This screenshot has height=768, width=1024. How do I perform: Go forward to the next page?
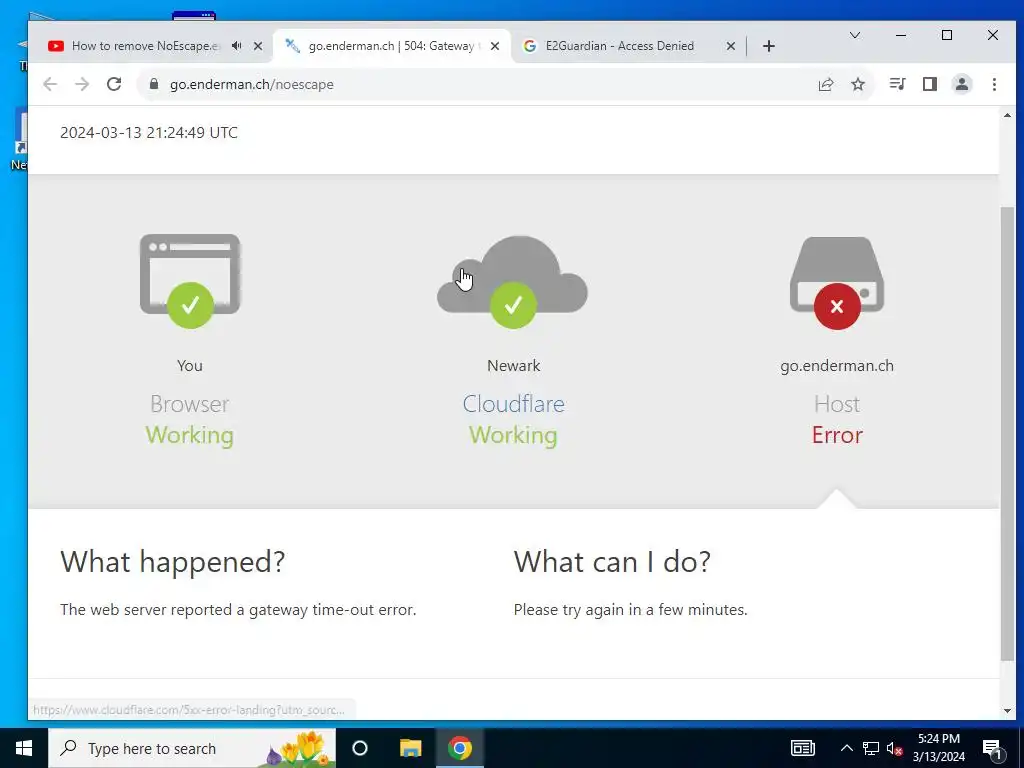click(82, 84)
